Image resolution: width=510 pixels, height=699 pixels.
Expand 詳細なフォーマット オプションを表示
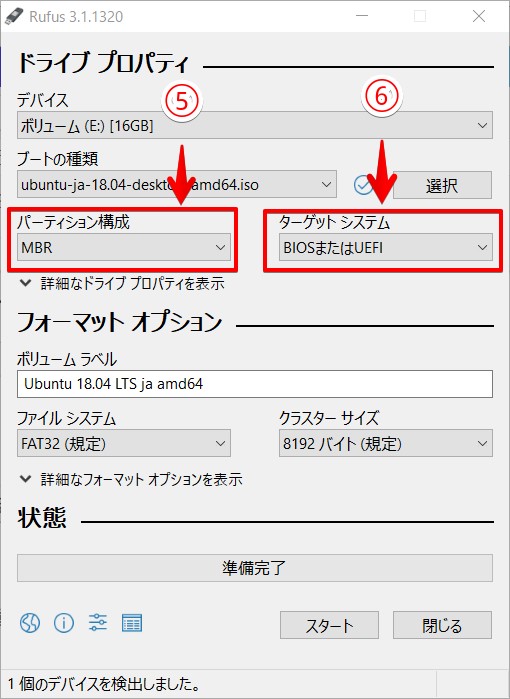pyautogui.click(x=131, y=479)
